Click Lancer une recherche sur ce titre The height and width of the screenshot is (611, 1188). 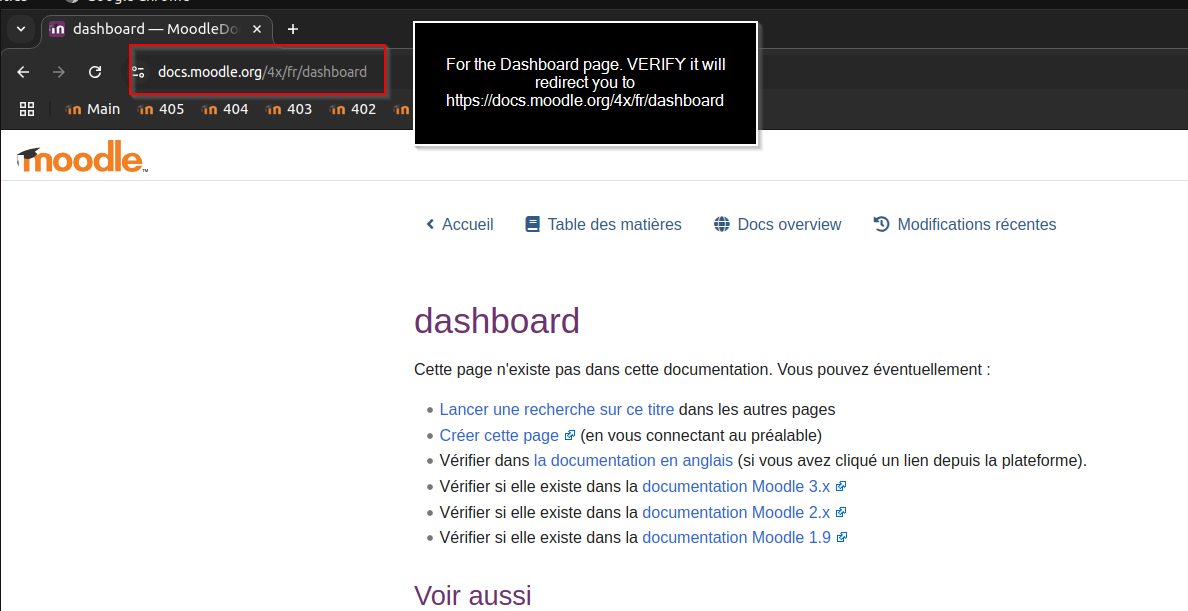coord(557,409)
